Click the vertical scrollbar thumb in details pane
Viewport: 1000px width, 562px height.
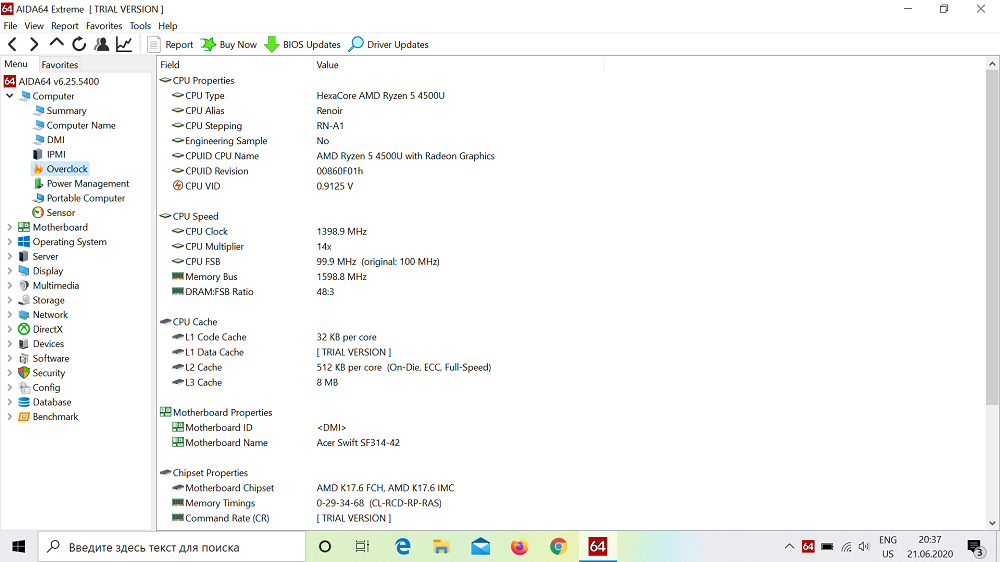click(992, 237)
